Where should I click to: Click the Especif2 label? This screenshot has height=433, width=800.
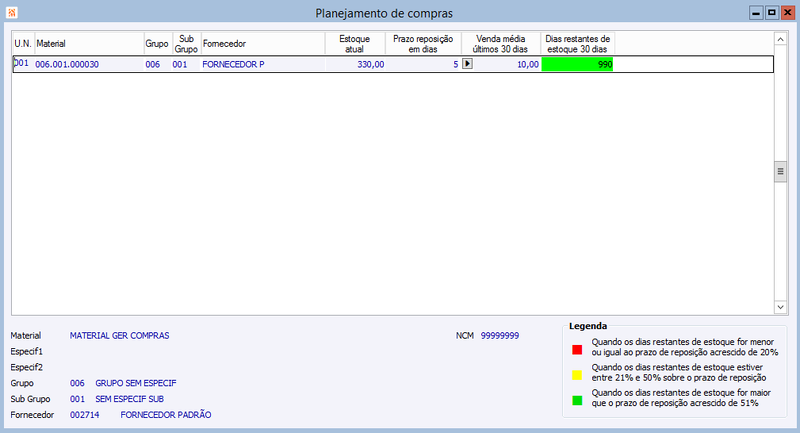point(27,367)
